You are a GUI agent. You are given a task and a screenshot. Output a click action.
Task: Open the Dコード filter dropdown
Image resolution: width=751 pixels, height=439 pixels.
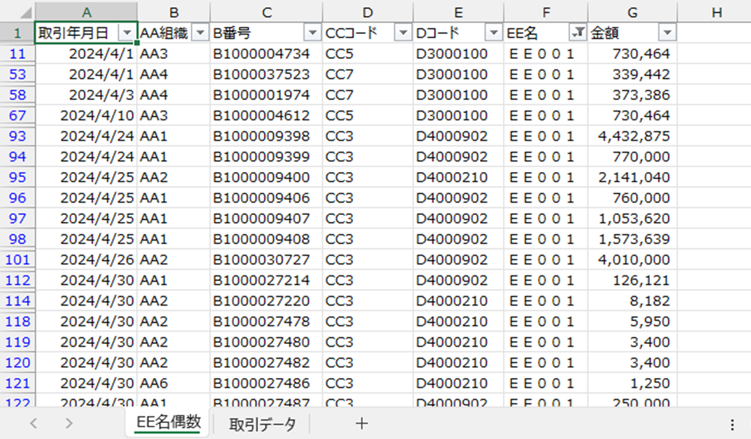[492, 32]
